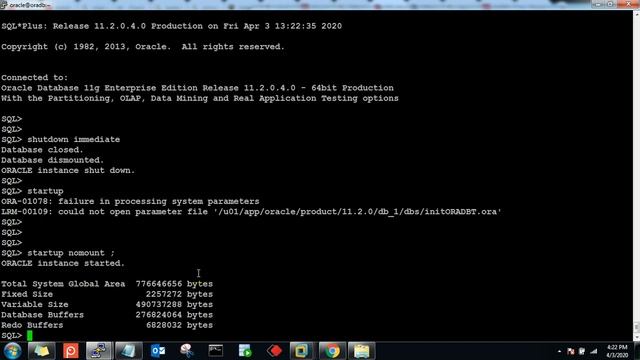Click 'Oracle Database 11g Enterprise Edition Release' line
This screenshot has height=360, width=640.
coord(198,88)
